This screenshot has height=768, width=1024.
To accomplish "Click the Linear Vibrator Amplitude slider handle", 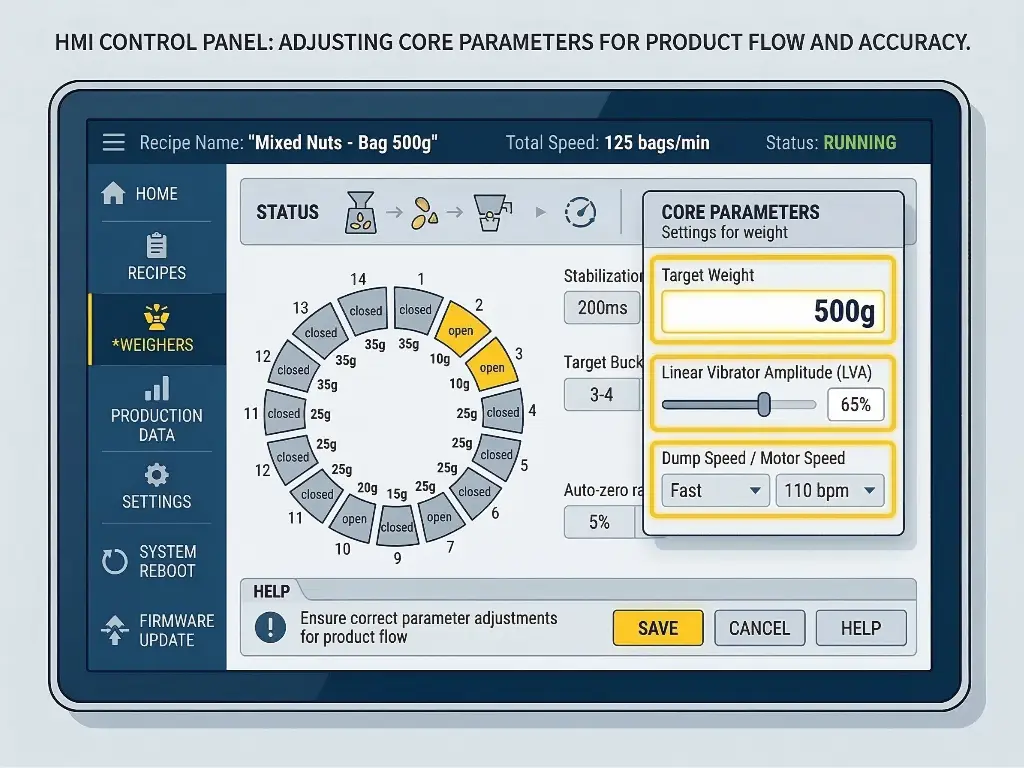I will click(x=764, y=404).
